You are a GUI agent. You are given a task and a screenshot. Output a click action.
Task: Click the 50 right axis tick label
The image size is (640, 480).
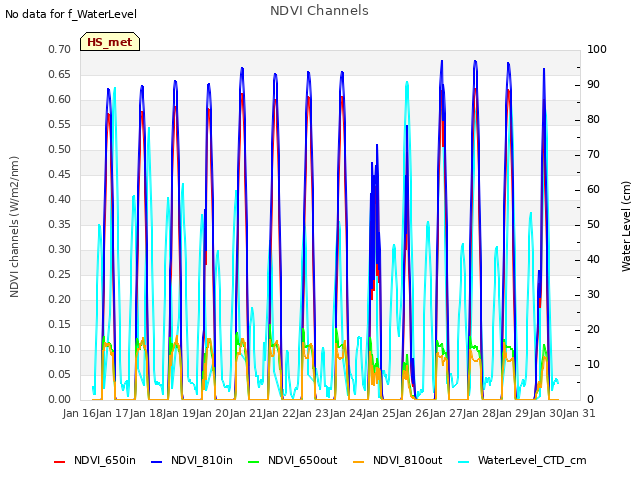click(x=593, y=224)
